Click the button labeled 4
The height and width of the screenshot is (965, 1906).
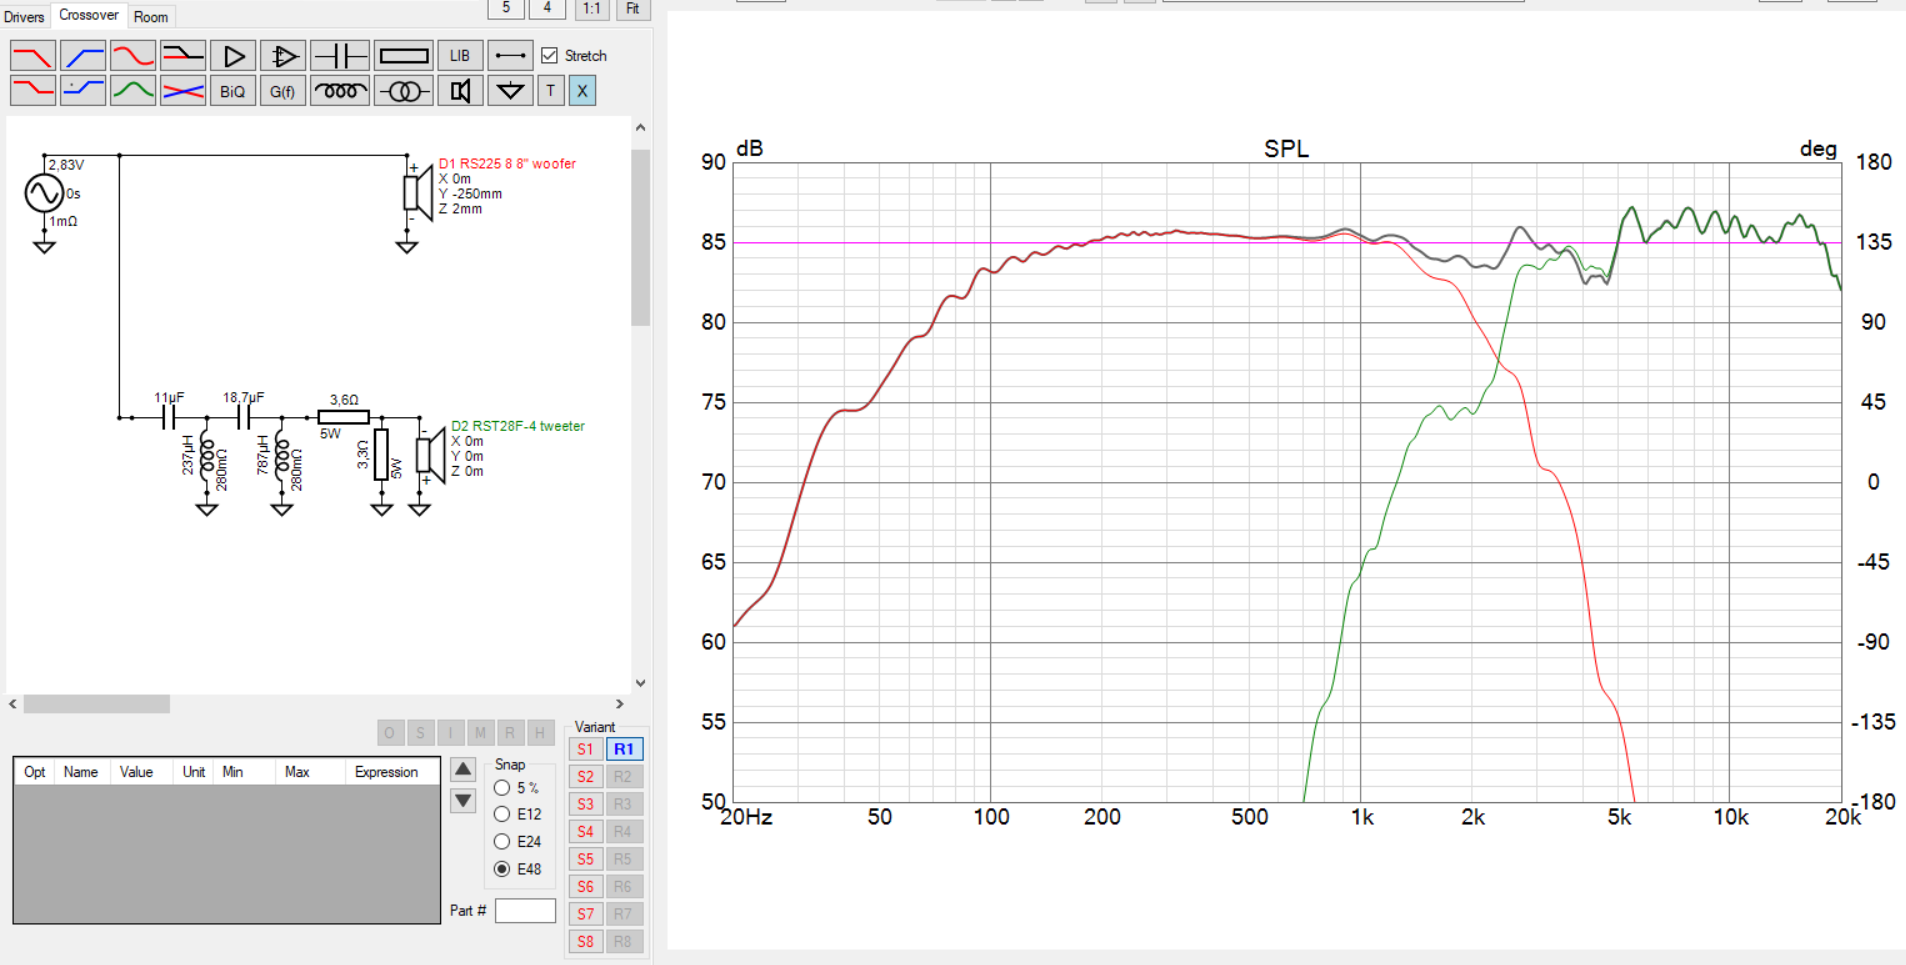coord(547,9)
